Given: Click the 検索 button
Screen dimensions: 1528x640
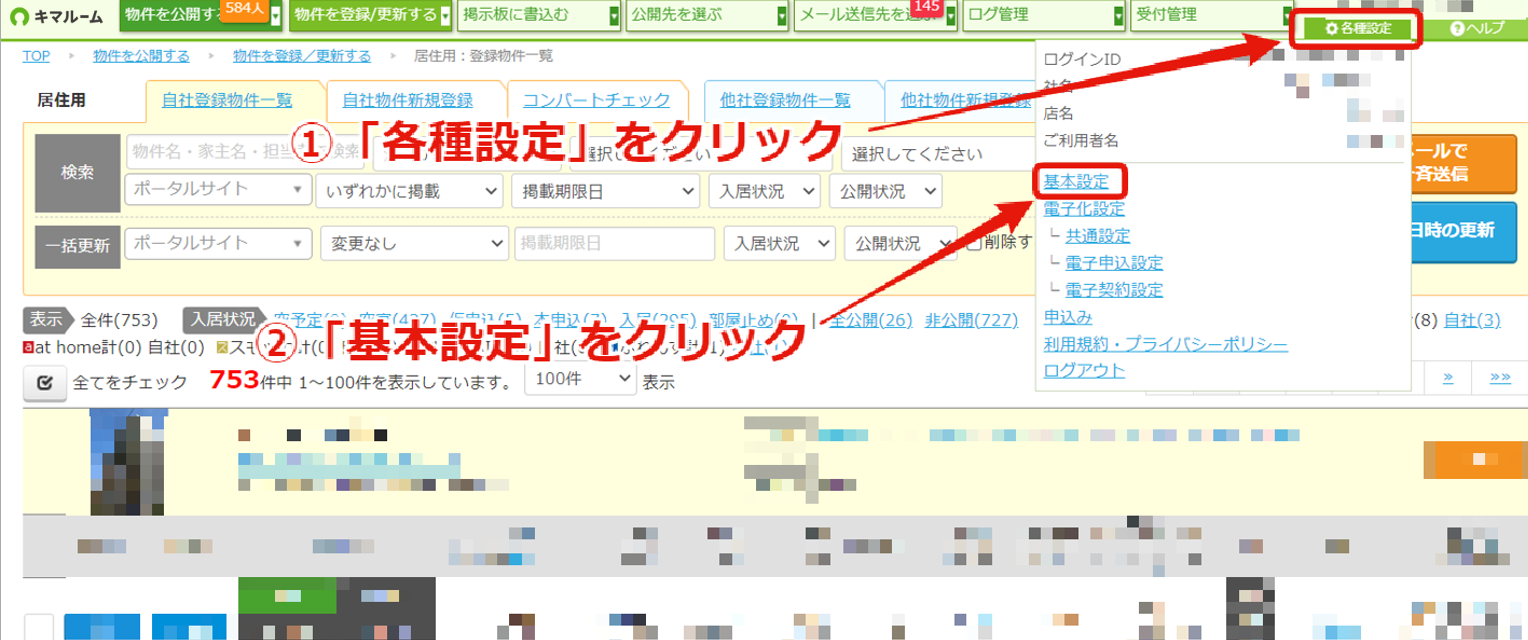Looking at the screenshot, I should coord(77,172).
